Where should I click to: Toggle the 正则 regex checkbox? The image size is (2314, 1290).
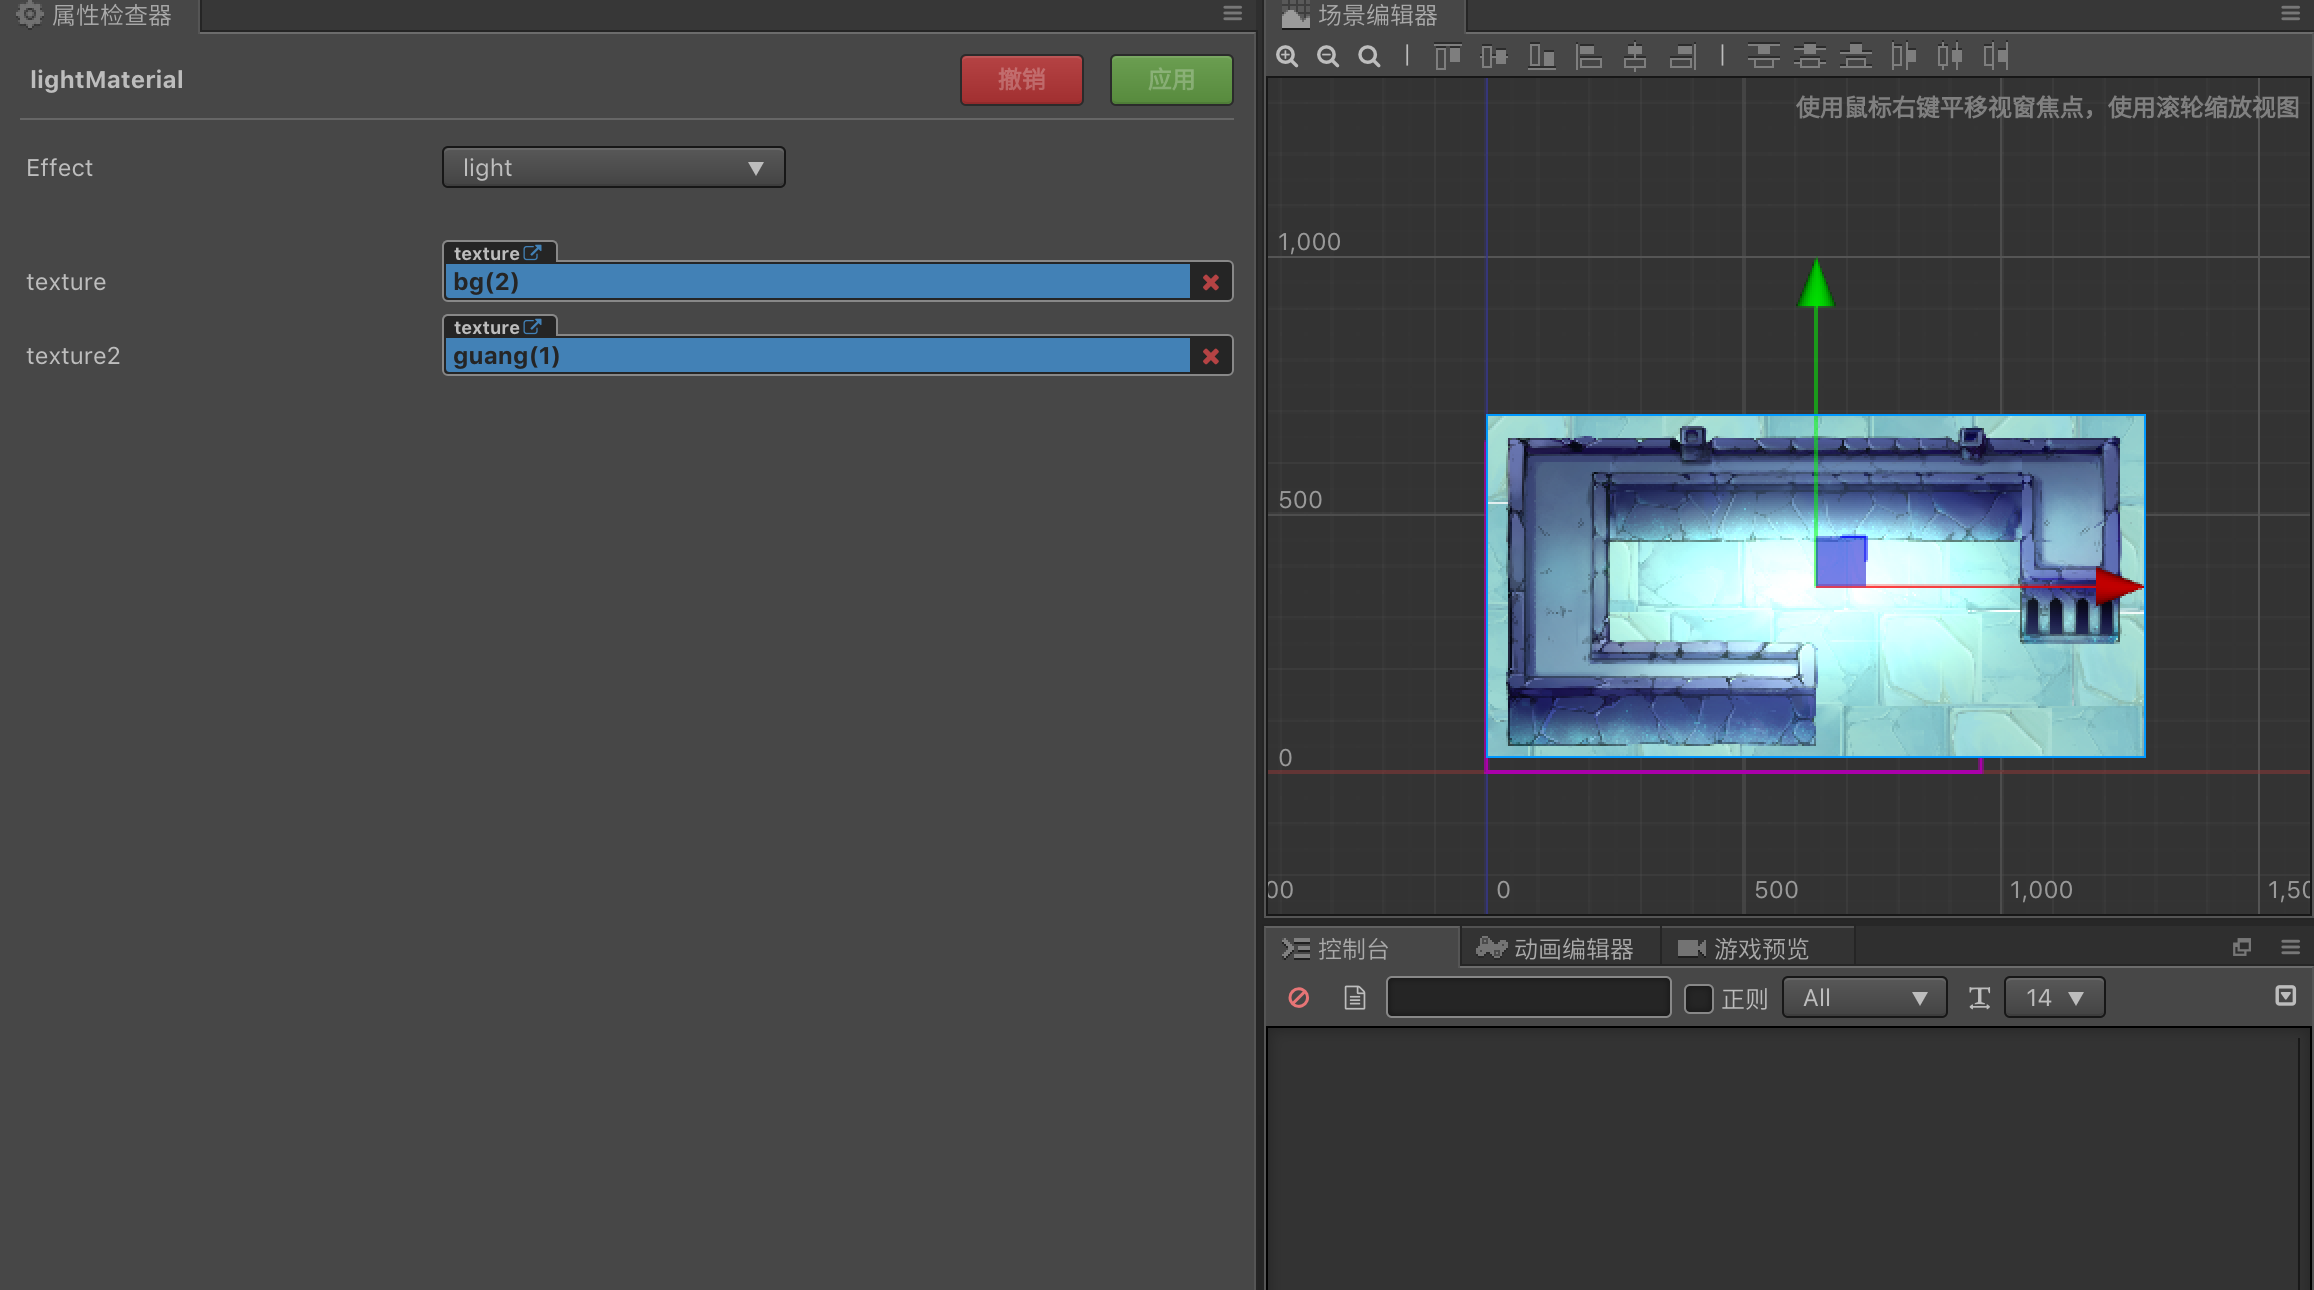point(1698,998)
